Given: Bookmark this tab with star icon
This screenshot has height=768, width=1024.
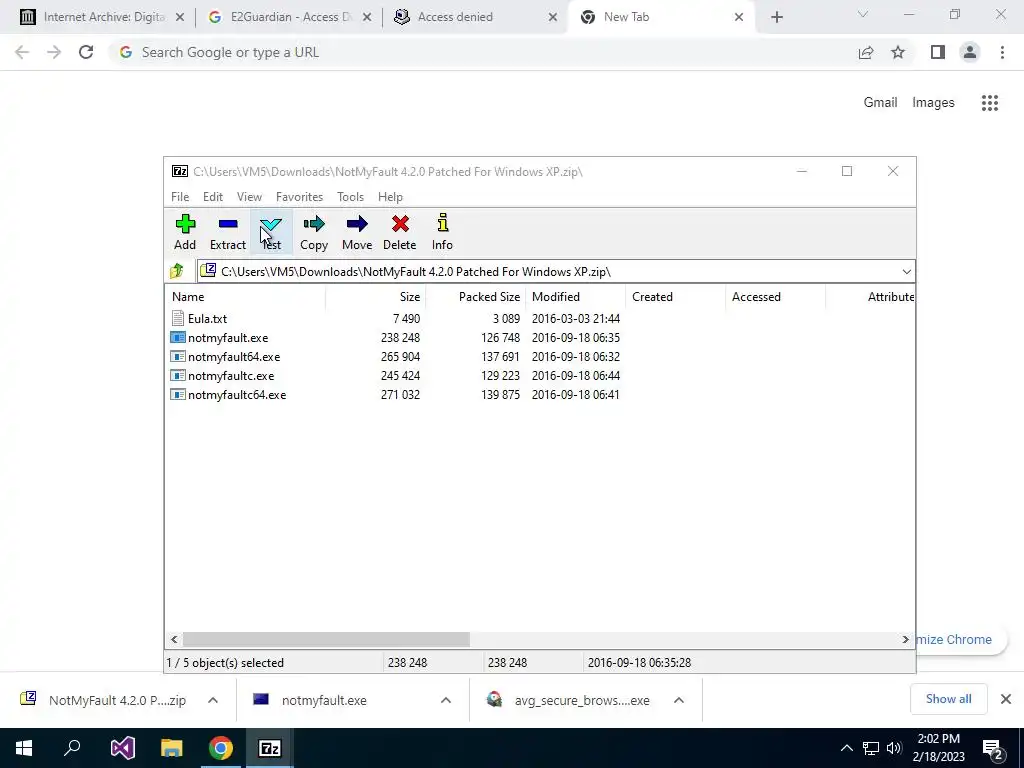Looking at the screenshot, I should [898, 52].
